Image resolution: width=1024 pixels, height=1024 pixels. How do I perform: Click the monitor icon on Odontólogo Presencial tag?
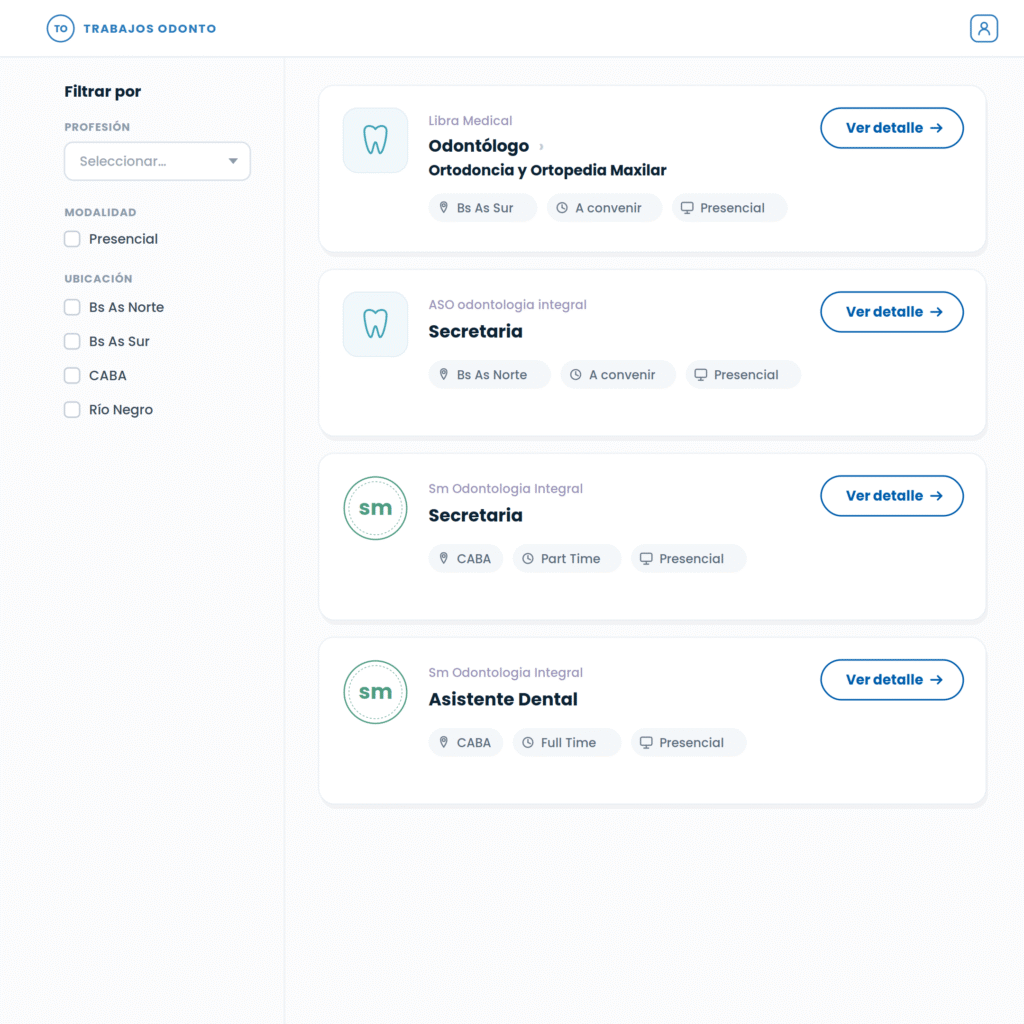(x=687, y=208)
